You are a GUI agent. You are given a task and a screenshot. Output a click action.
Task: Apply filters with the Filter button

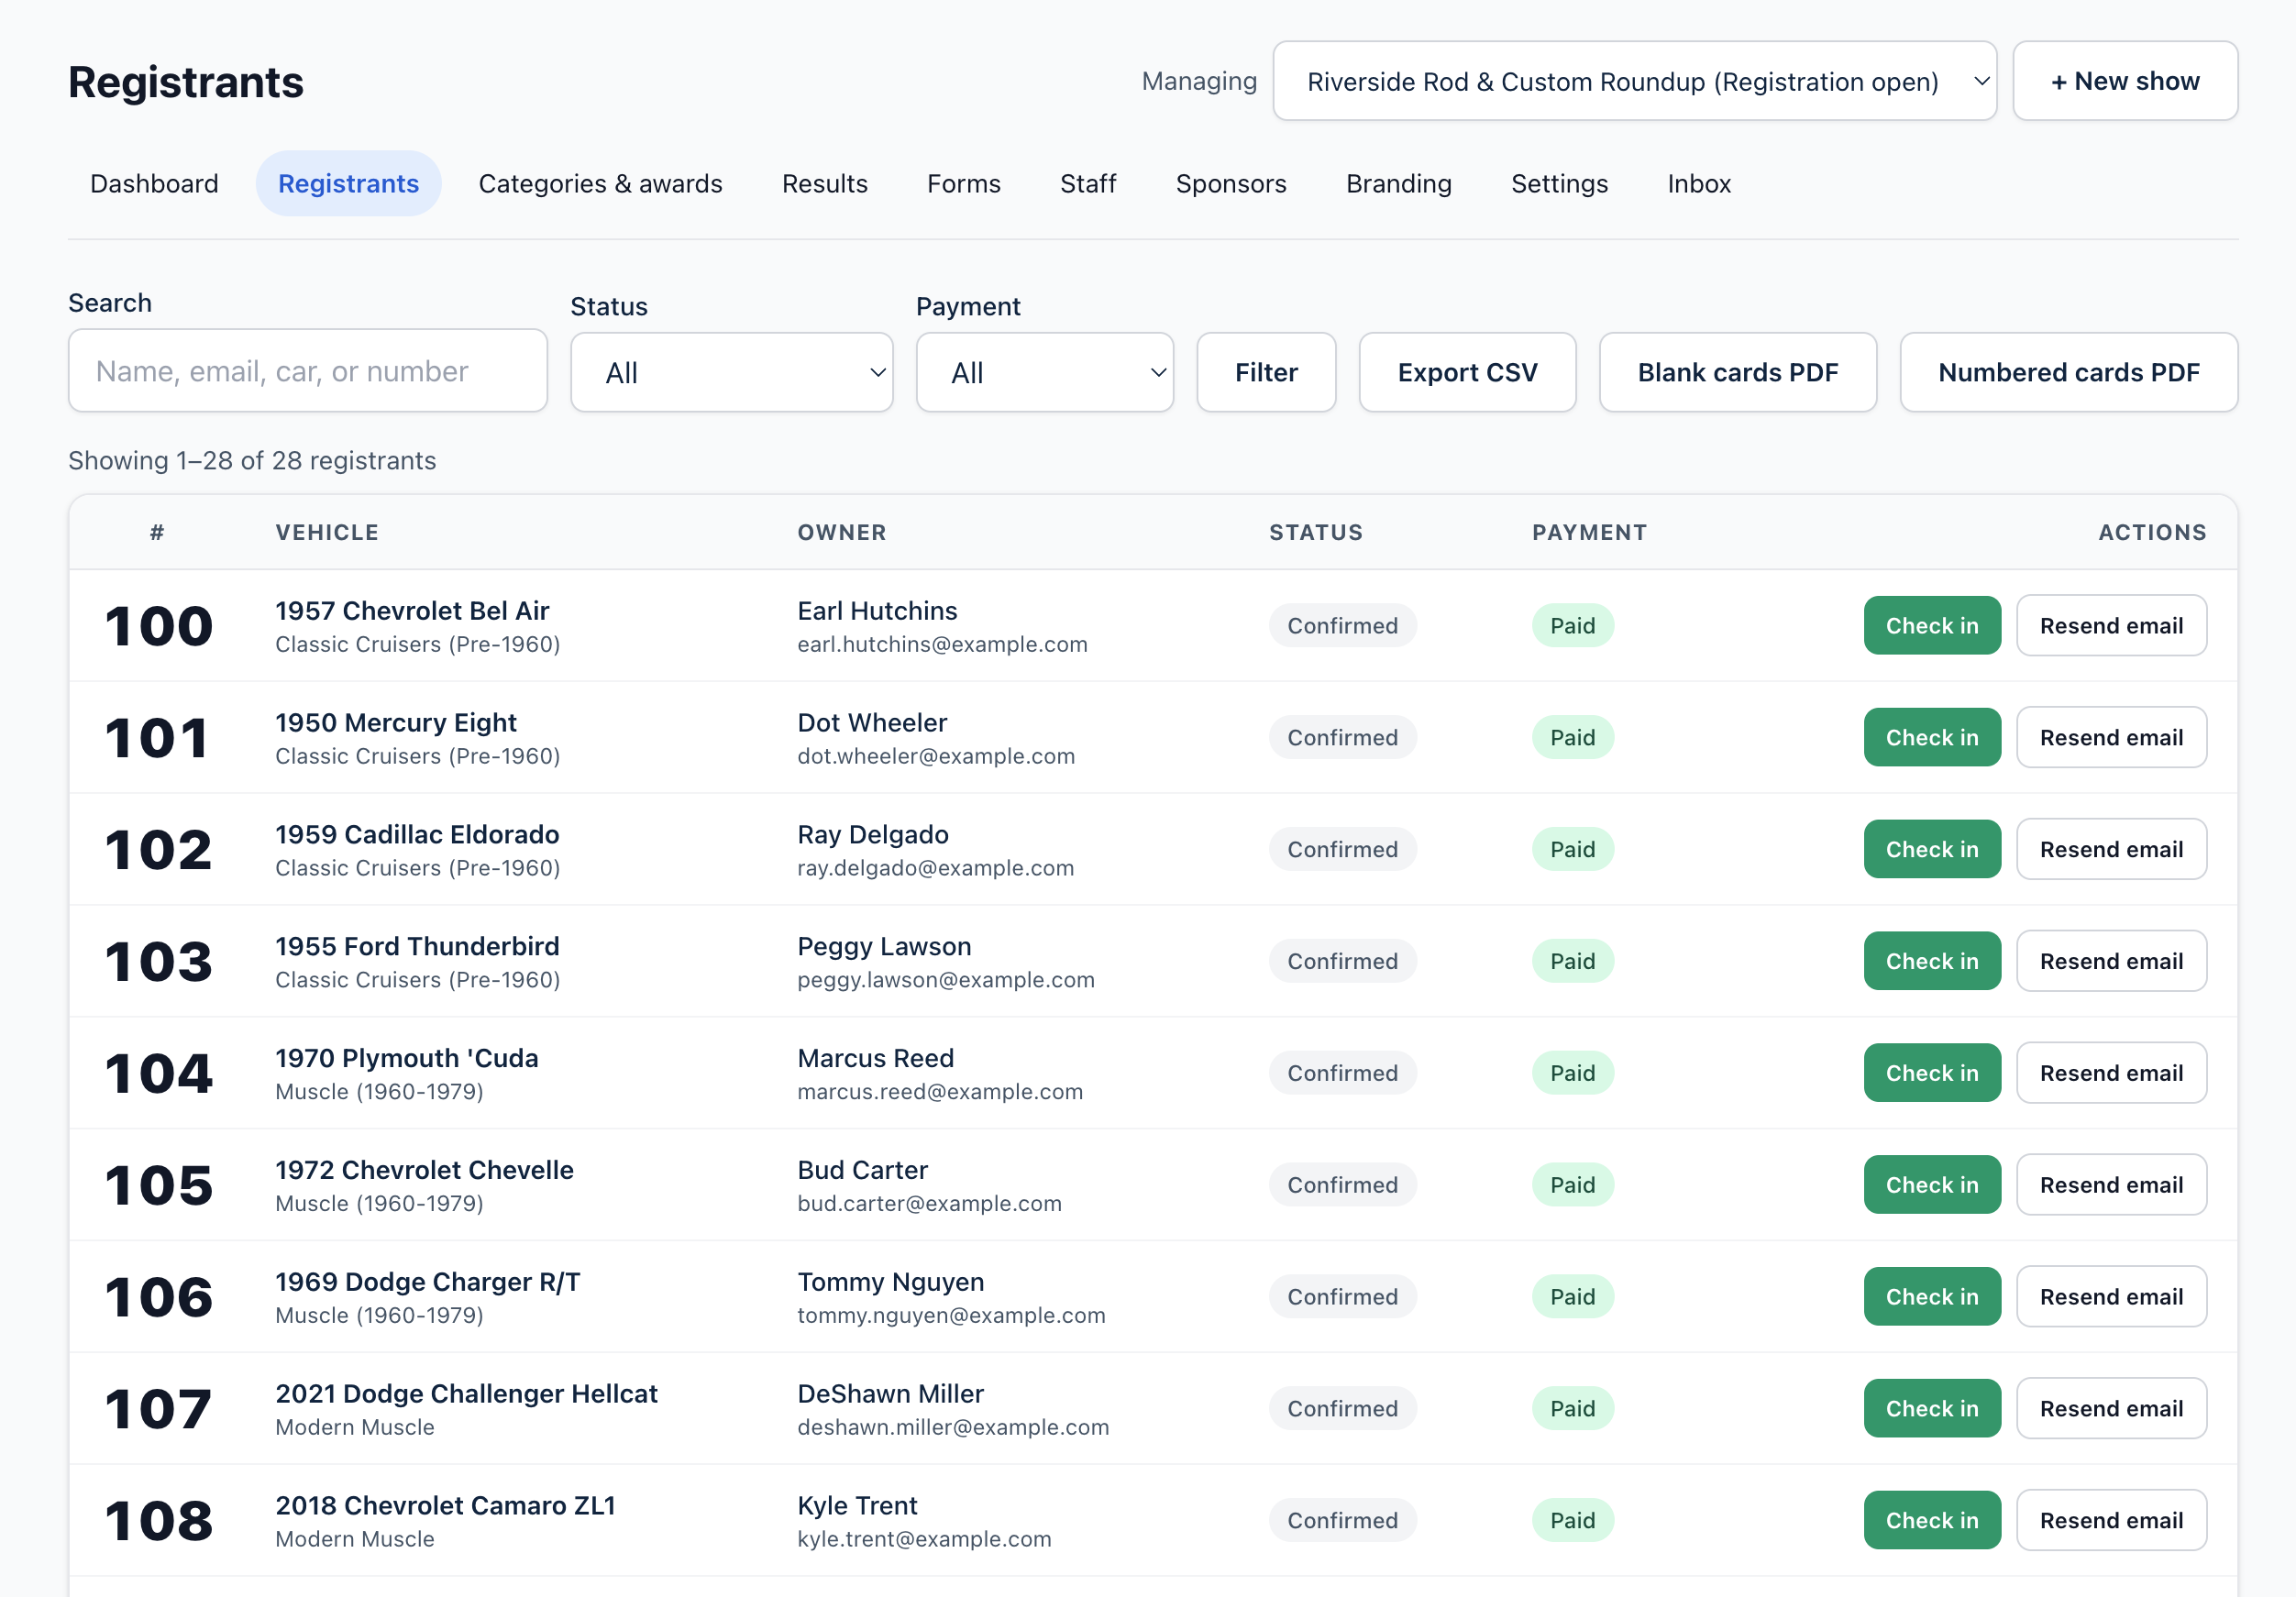click(x=1266, y=372)
